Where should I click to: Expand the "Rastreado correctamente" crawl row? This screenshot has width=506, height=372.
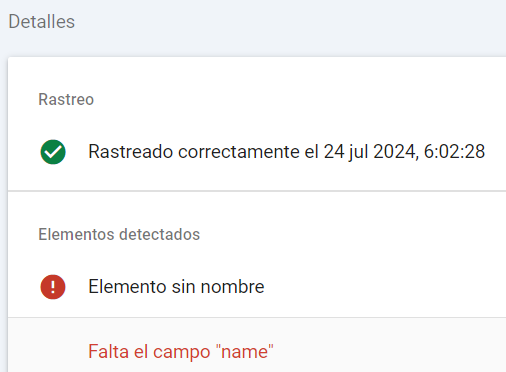tap(257, 152)
